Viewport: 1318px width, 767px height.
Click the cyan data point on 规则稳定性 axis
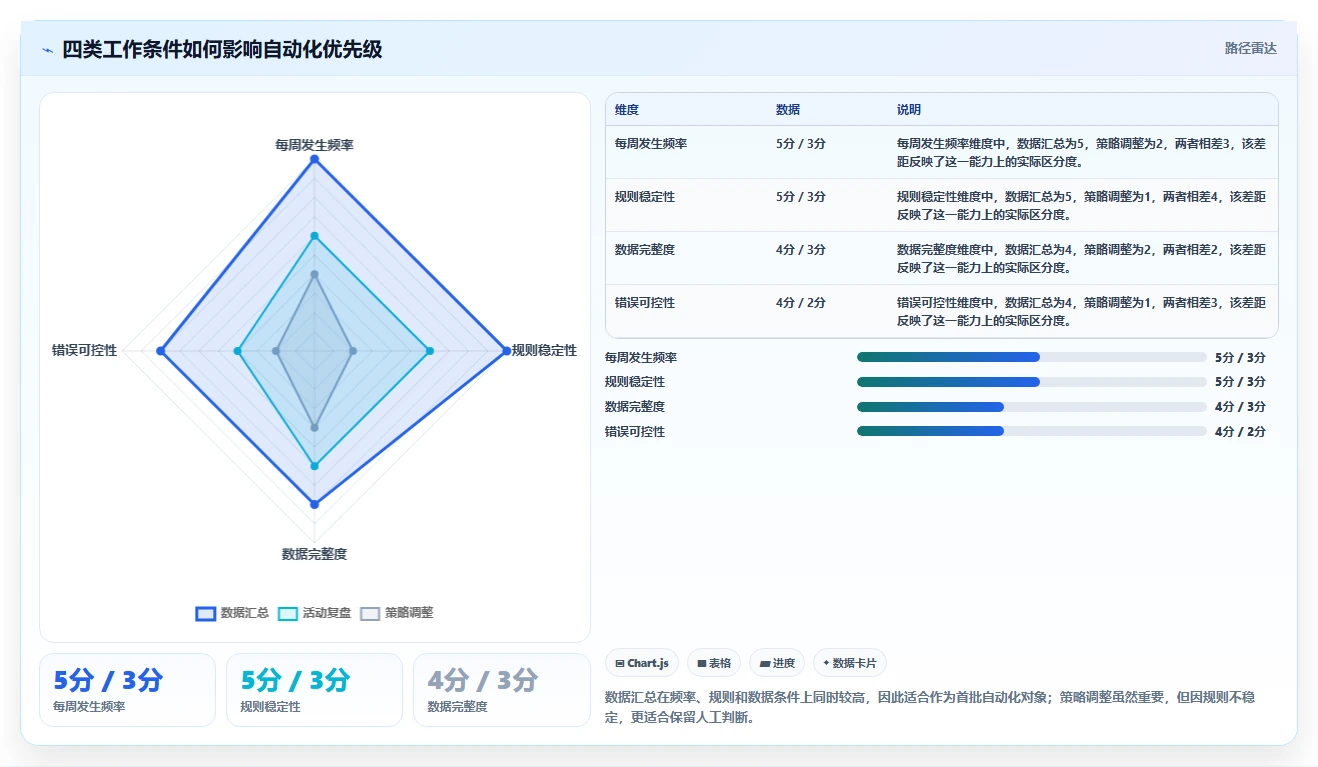[429, 351]
